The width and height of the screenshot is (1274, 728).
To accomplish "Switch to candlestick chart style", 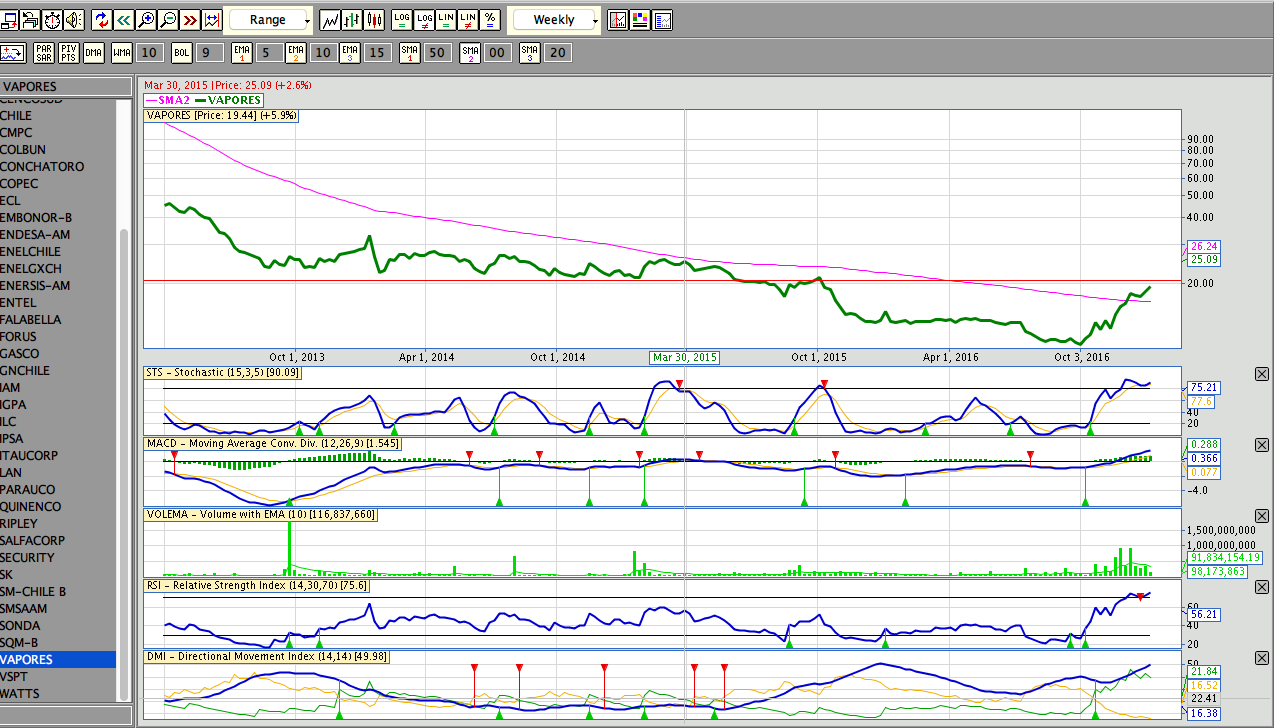I will click(375, 20).
